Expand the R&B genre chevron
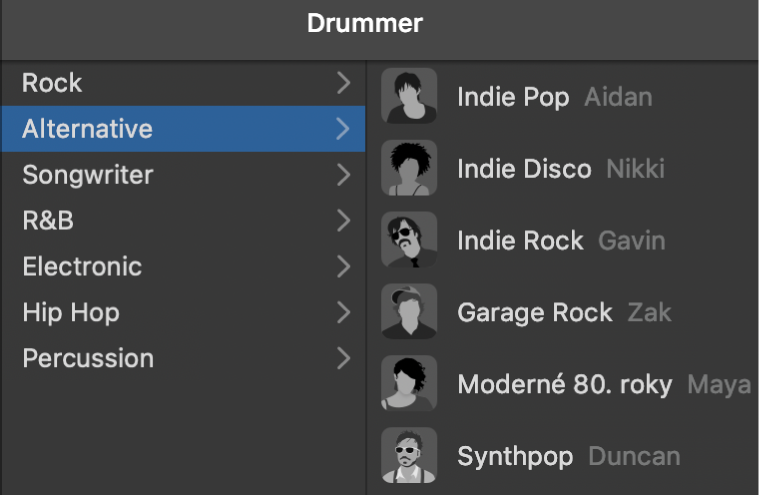Viewport: 761px width, 495px height. (344, 221)
